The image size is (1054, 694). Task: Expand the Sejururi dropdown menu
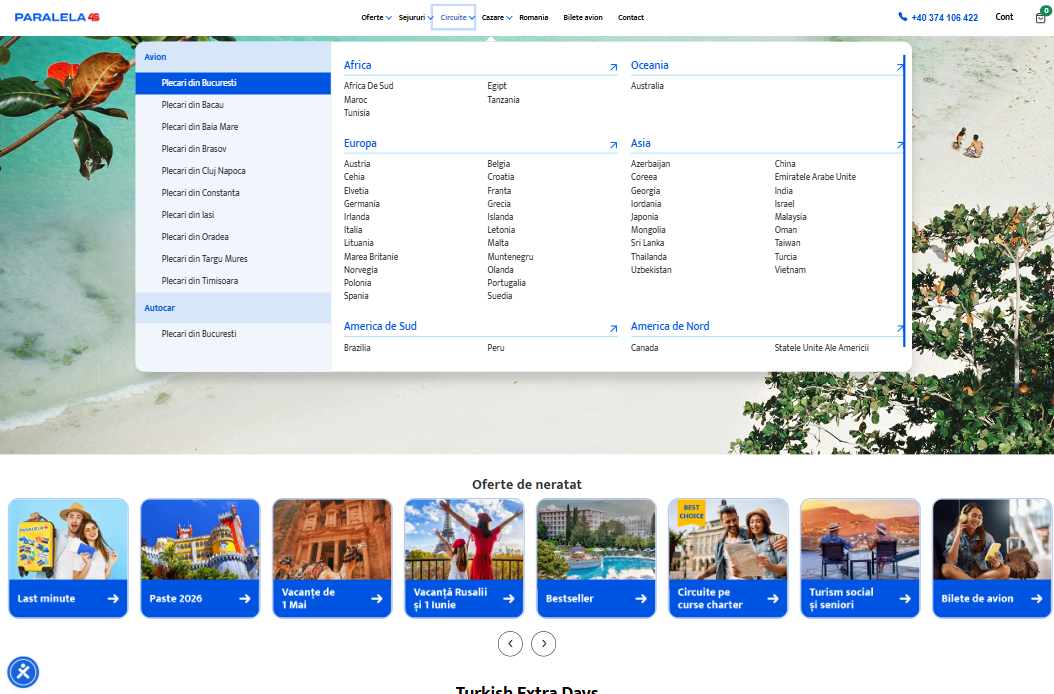[416, 17]
